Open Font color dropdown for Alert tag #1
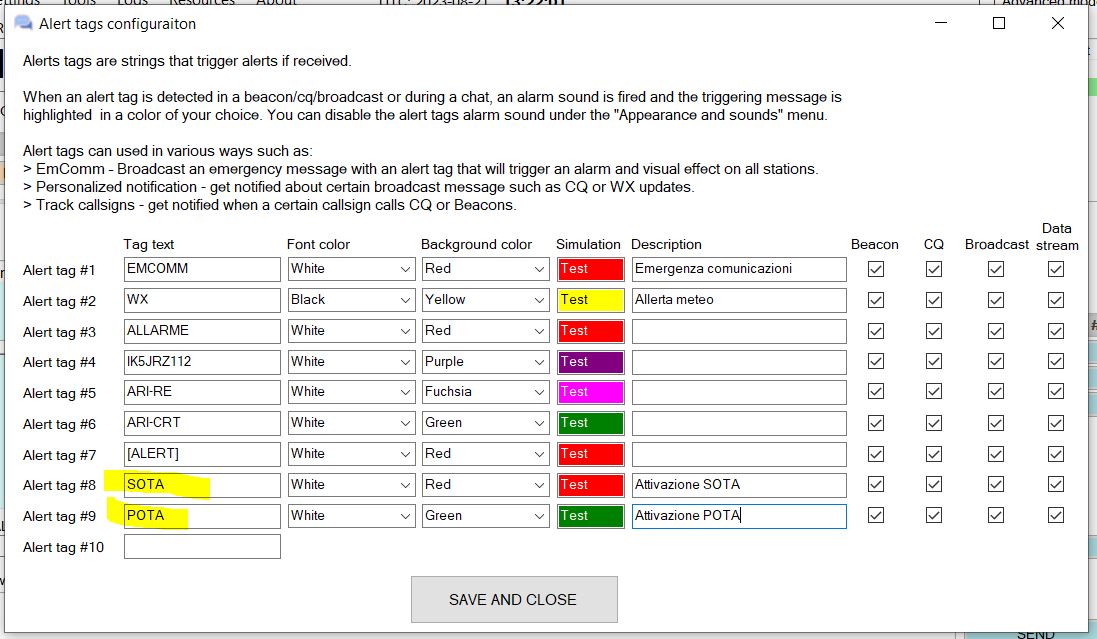The height and width of the screenshot is (639, 1097). 351,269
